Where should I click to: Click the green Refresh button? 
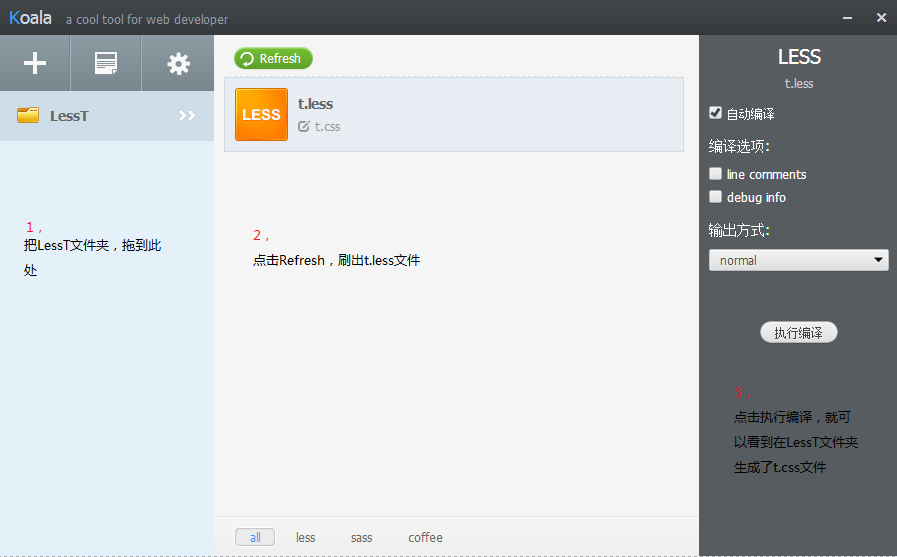coord(273,58)
